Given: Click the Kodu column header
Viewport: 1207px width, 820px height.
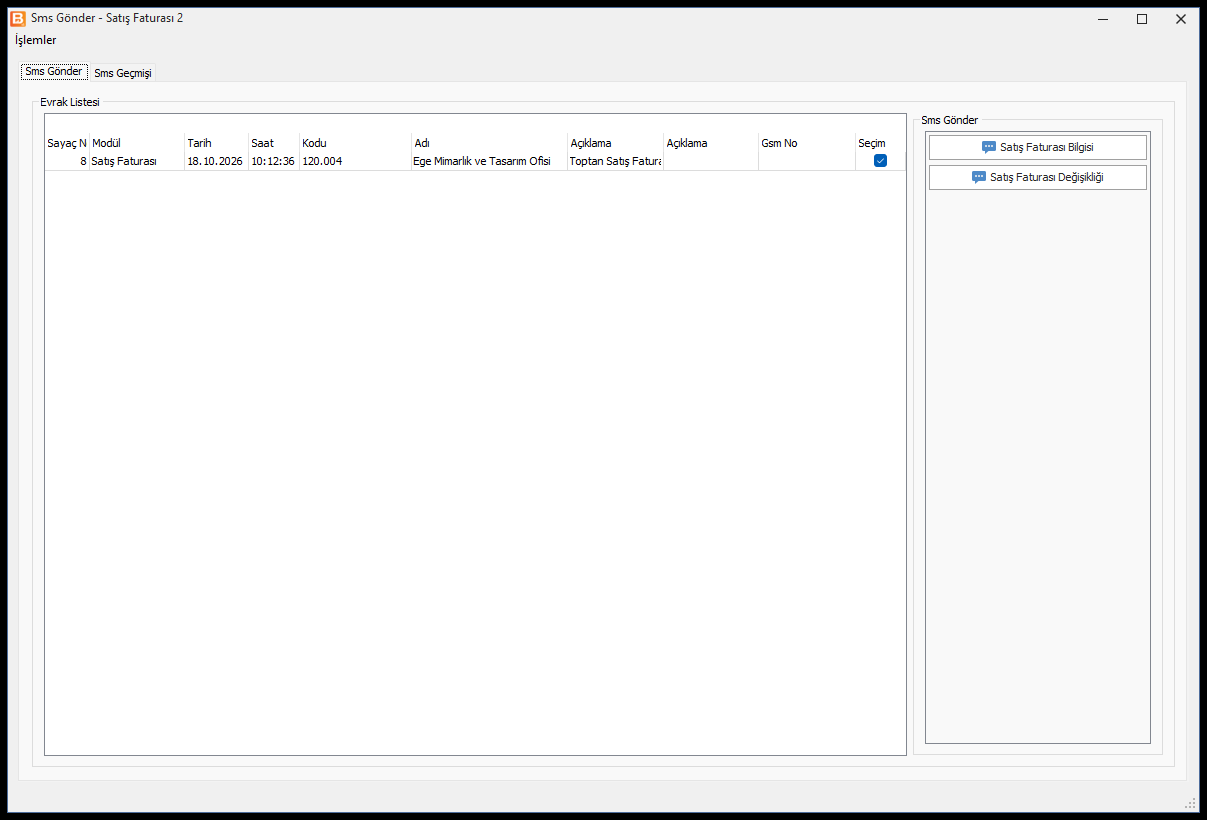Looking at the screenshot, I should [x=355, y=143].
